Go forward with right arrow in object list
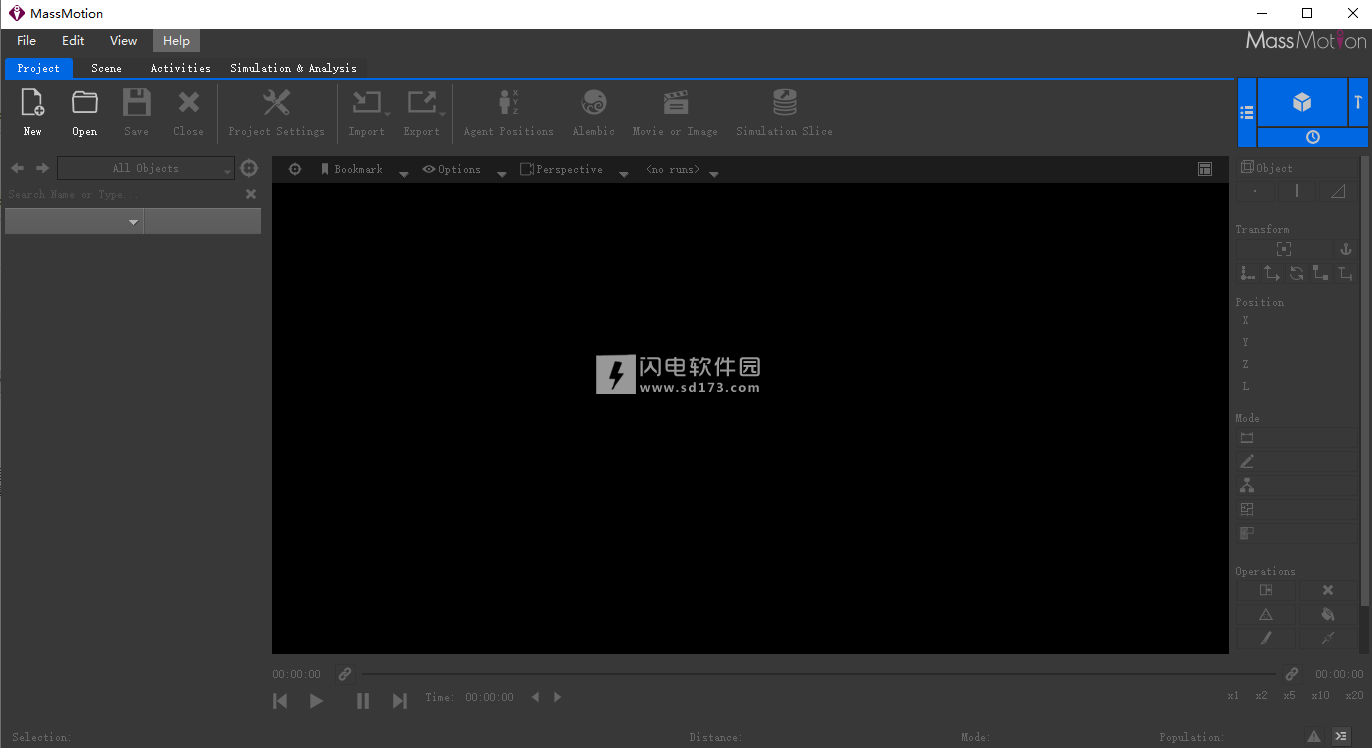This screenshot has height=748, width=1372. coord(42,168)
